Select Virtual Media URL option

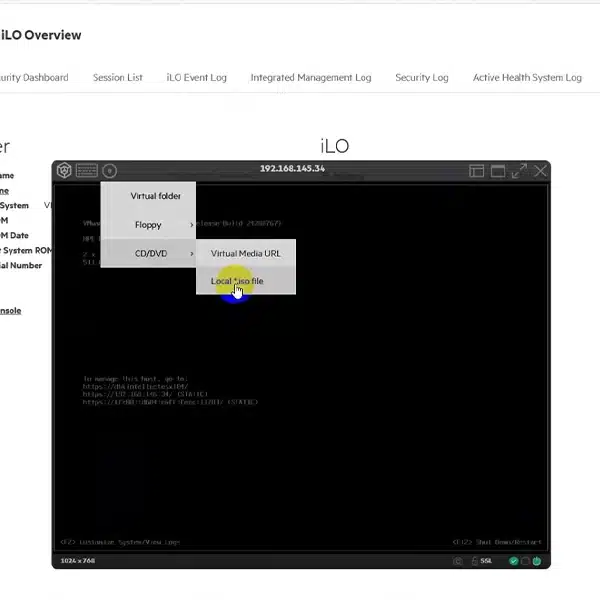[x=245, y=253]
